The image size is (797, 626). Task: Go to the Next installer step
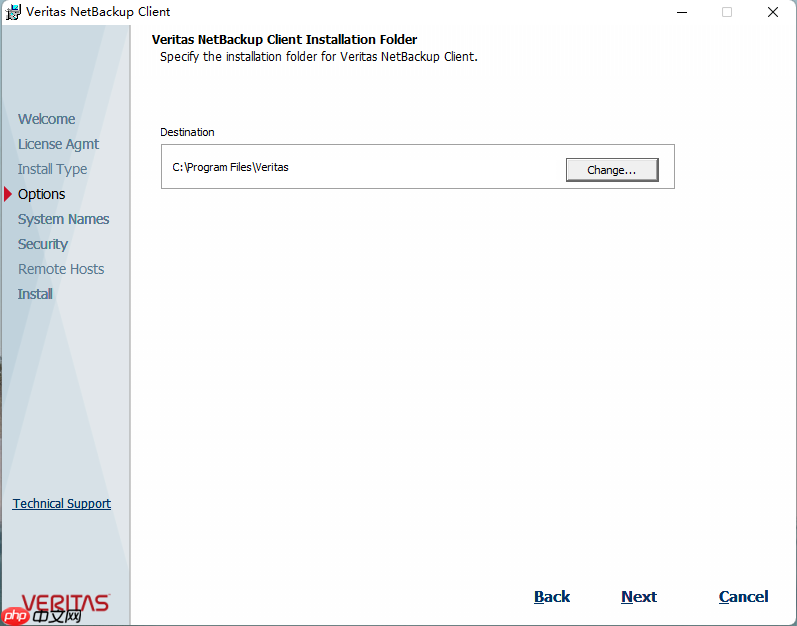[x=639, y=597]
